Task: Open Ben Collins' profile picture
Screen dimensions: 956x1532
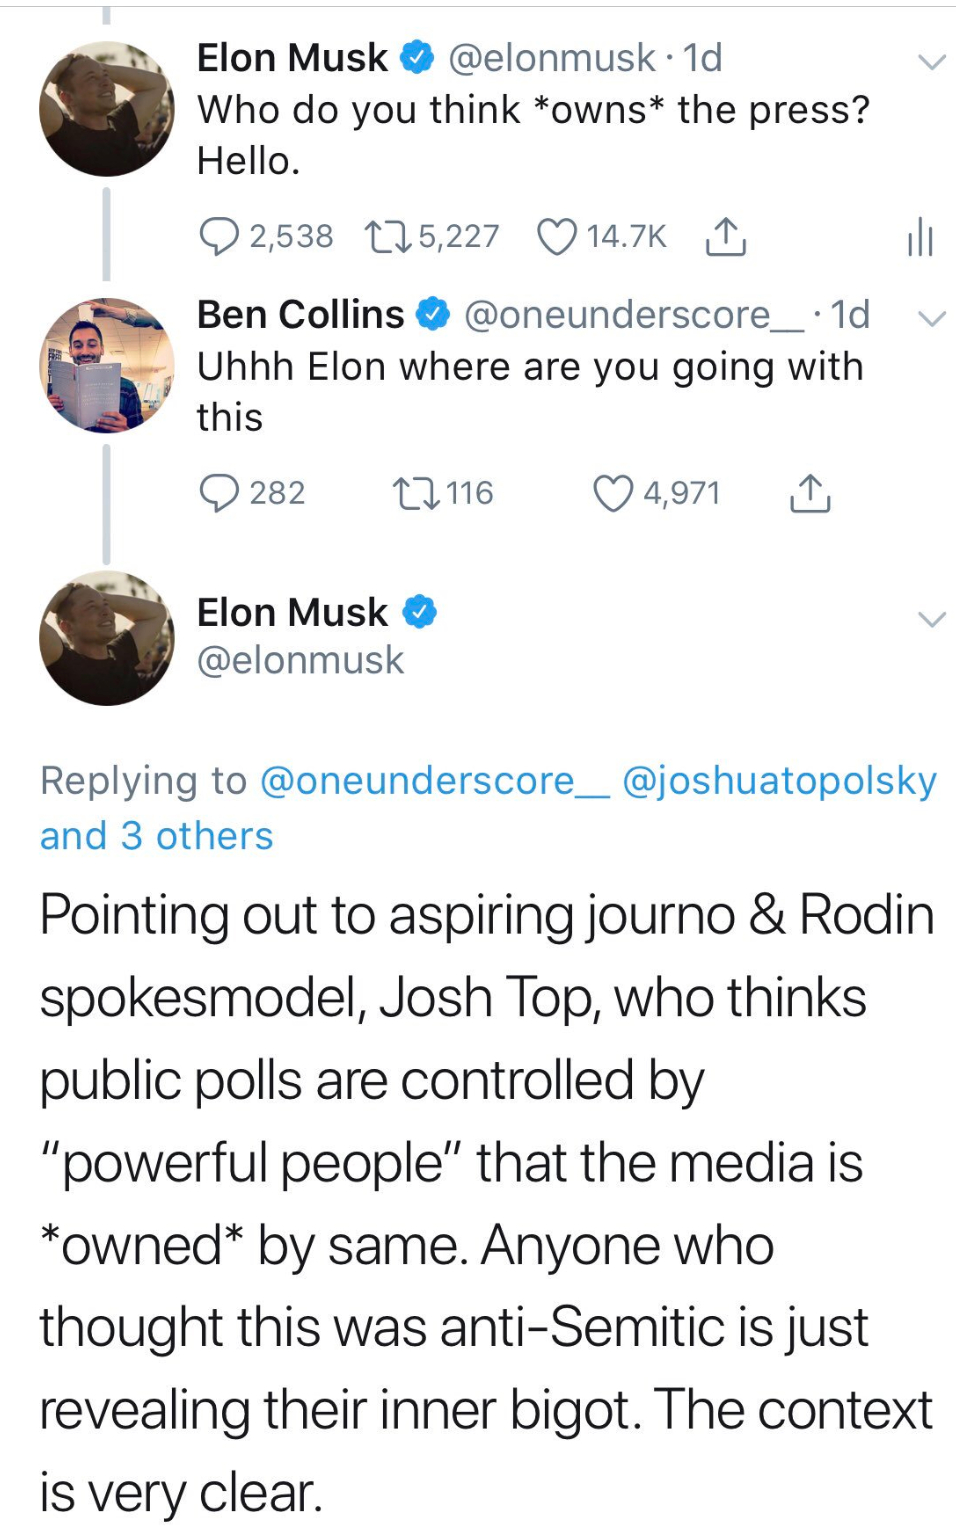Action: pyautogui.click(x=106, y=365)
